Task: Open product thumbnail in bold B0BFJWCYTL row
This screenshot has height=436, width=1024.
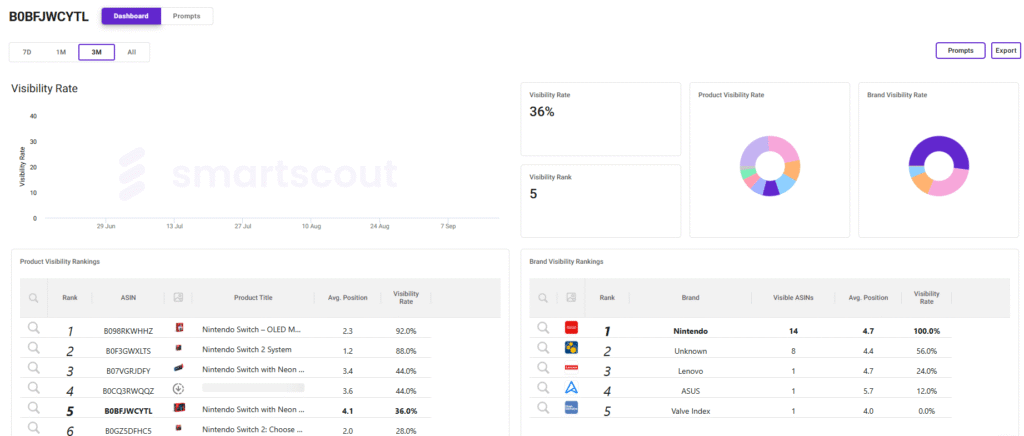Action: point(178,408)
